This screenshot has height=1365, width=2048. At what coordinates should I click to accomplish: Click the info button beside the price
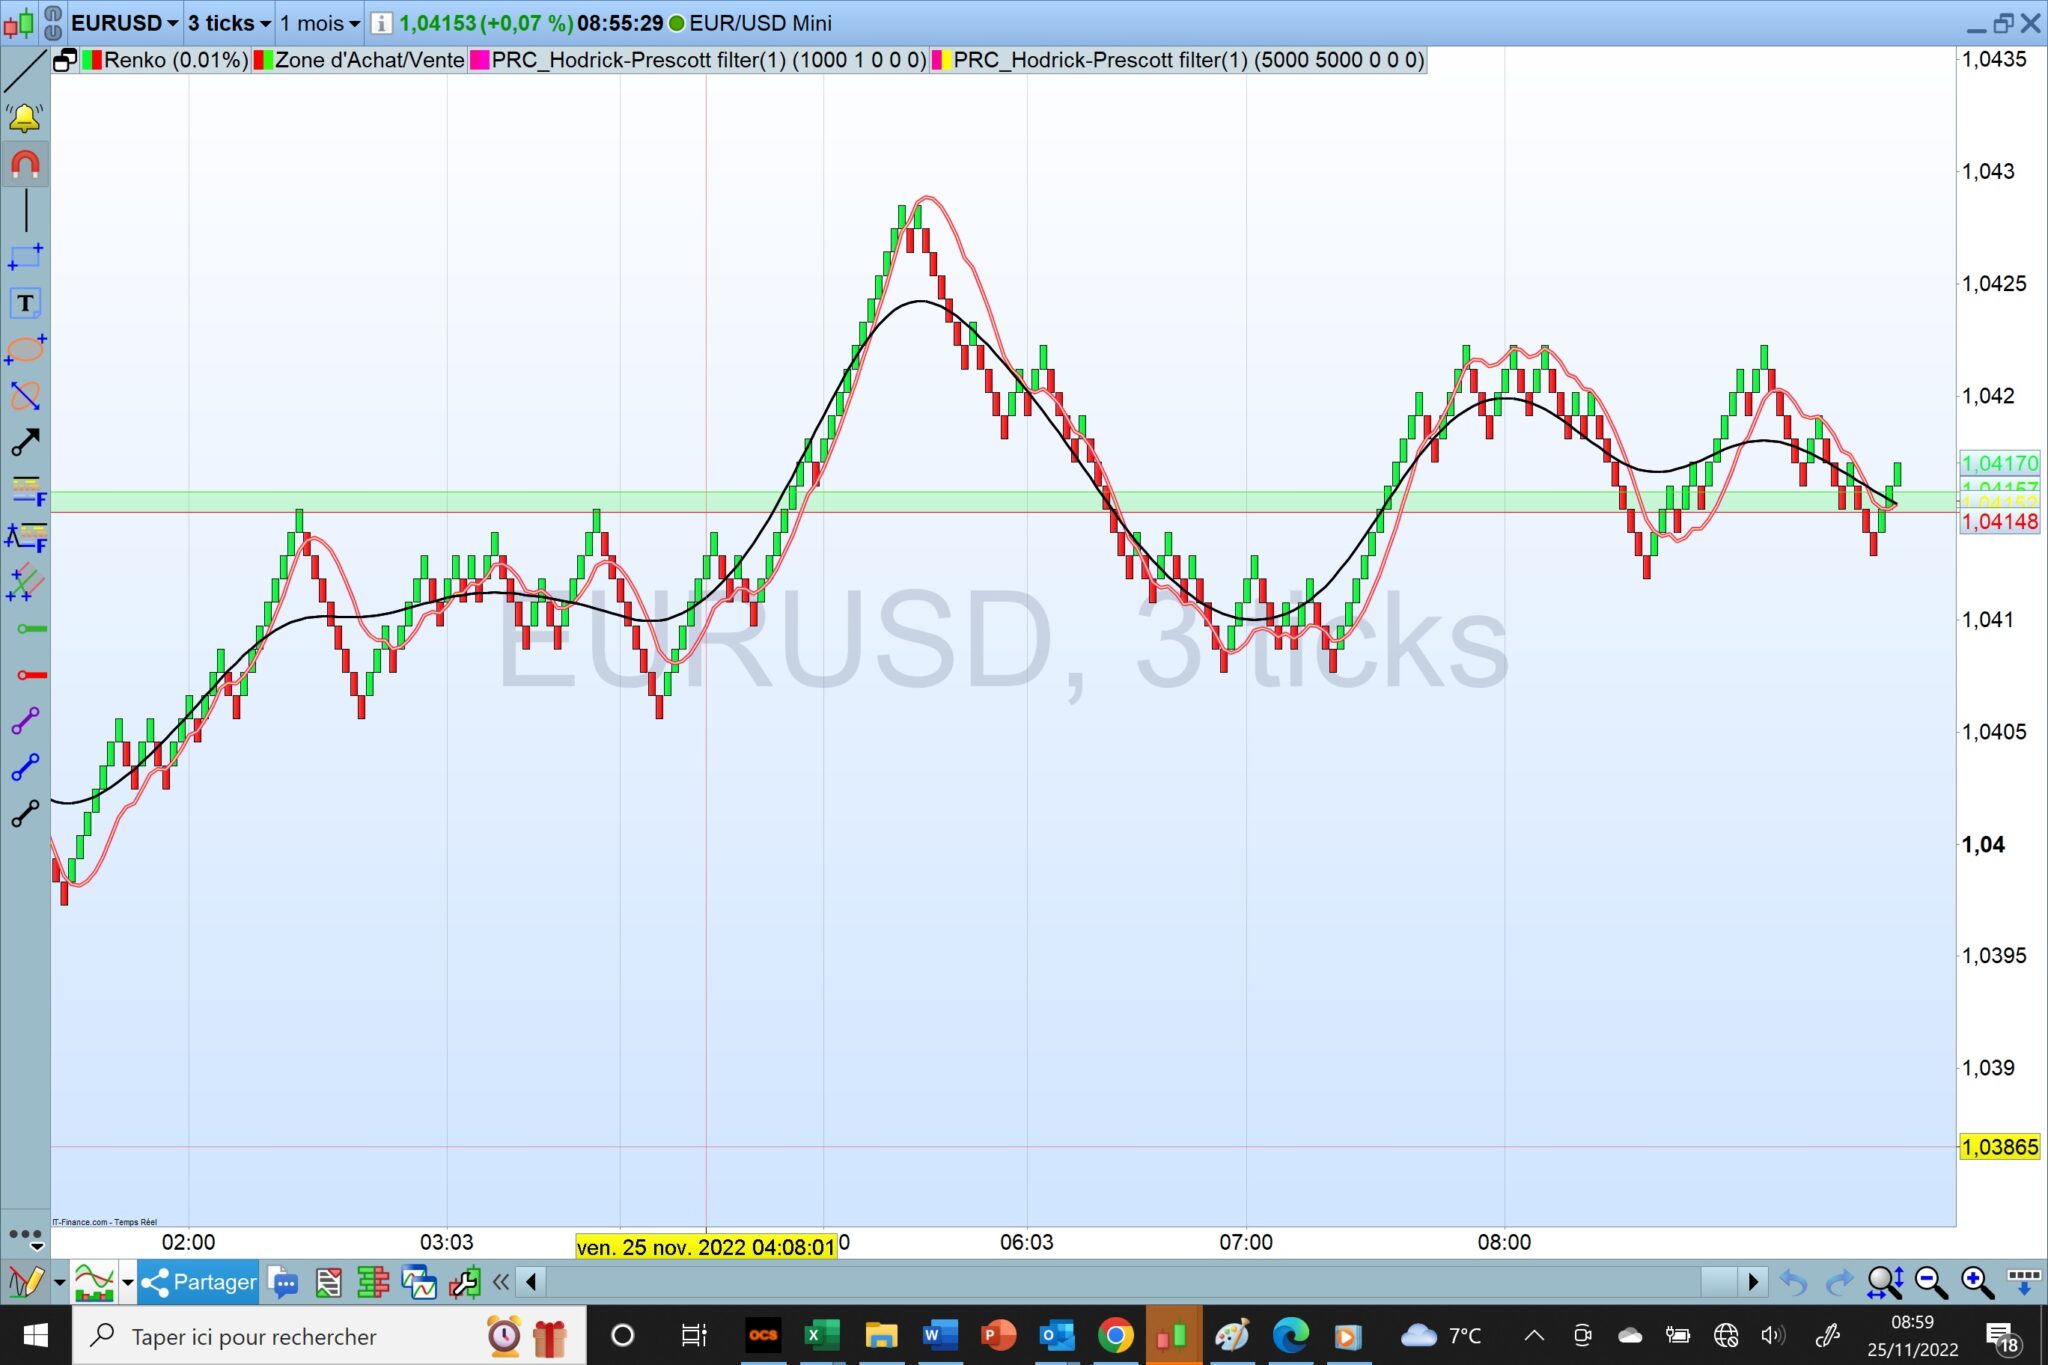coord(381,23)
